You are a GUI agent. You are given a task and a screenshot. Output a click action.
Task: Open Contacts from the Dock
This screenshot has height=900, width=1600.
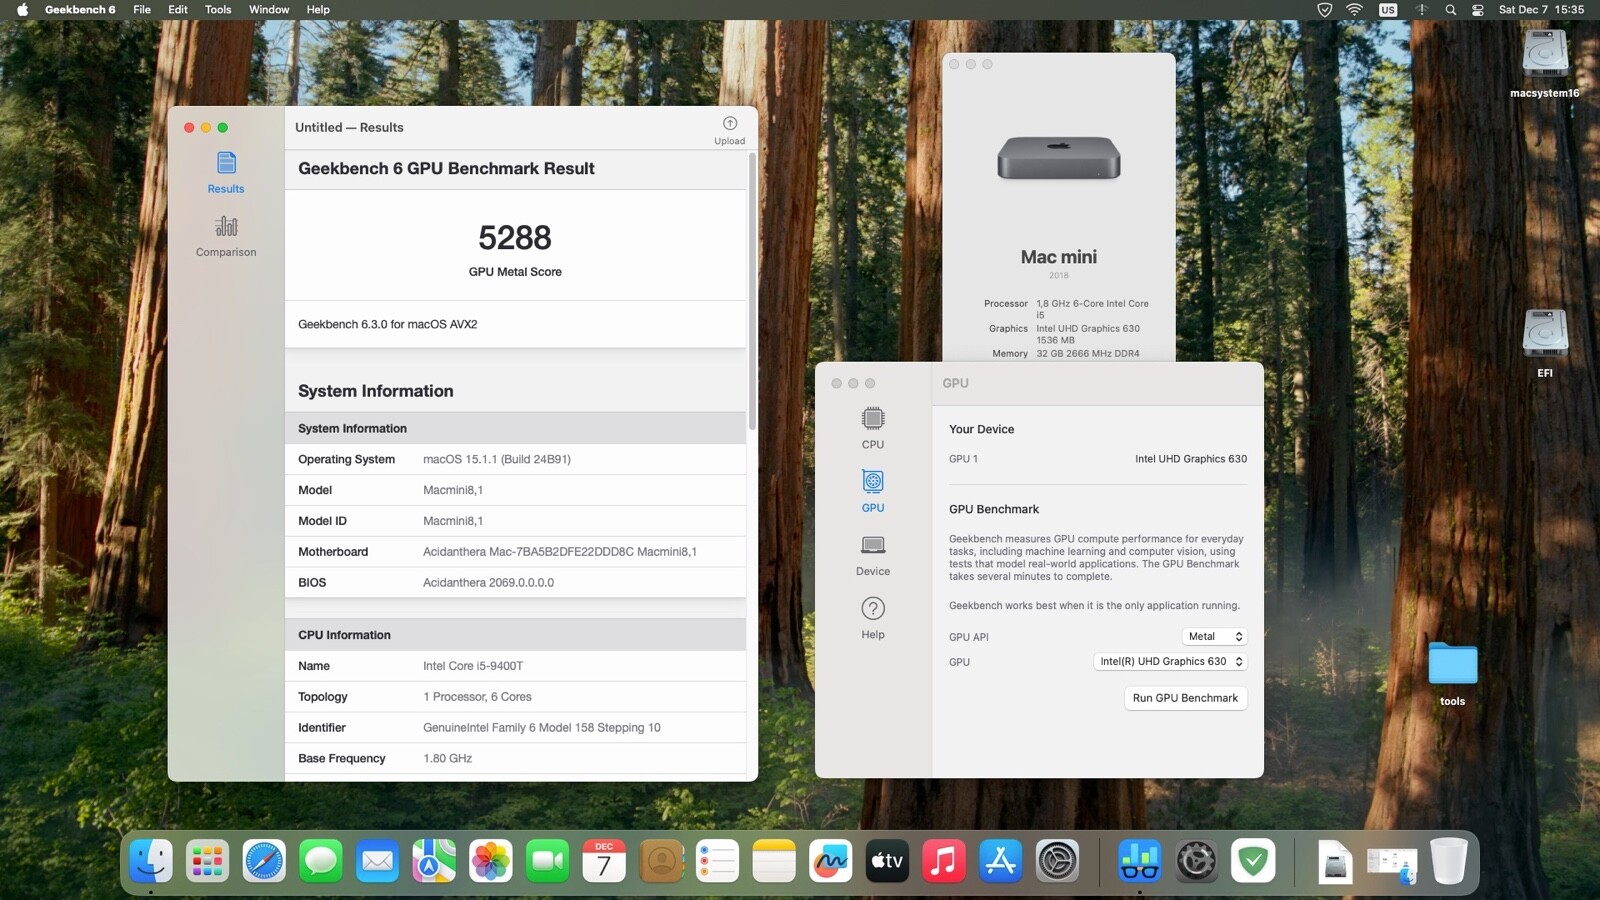click(661, 861)
